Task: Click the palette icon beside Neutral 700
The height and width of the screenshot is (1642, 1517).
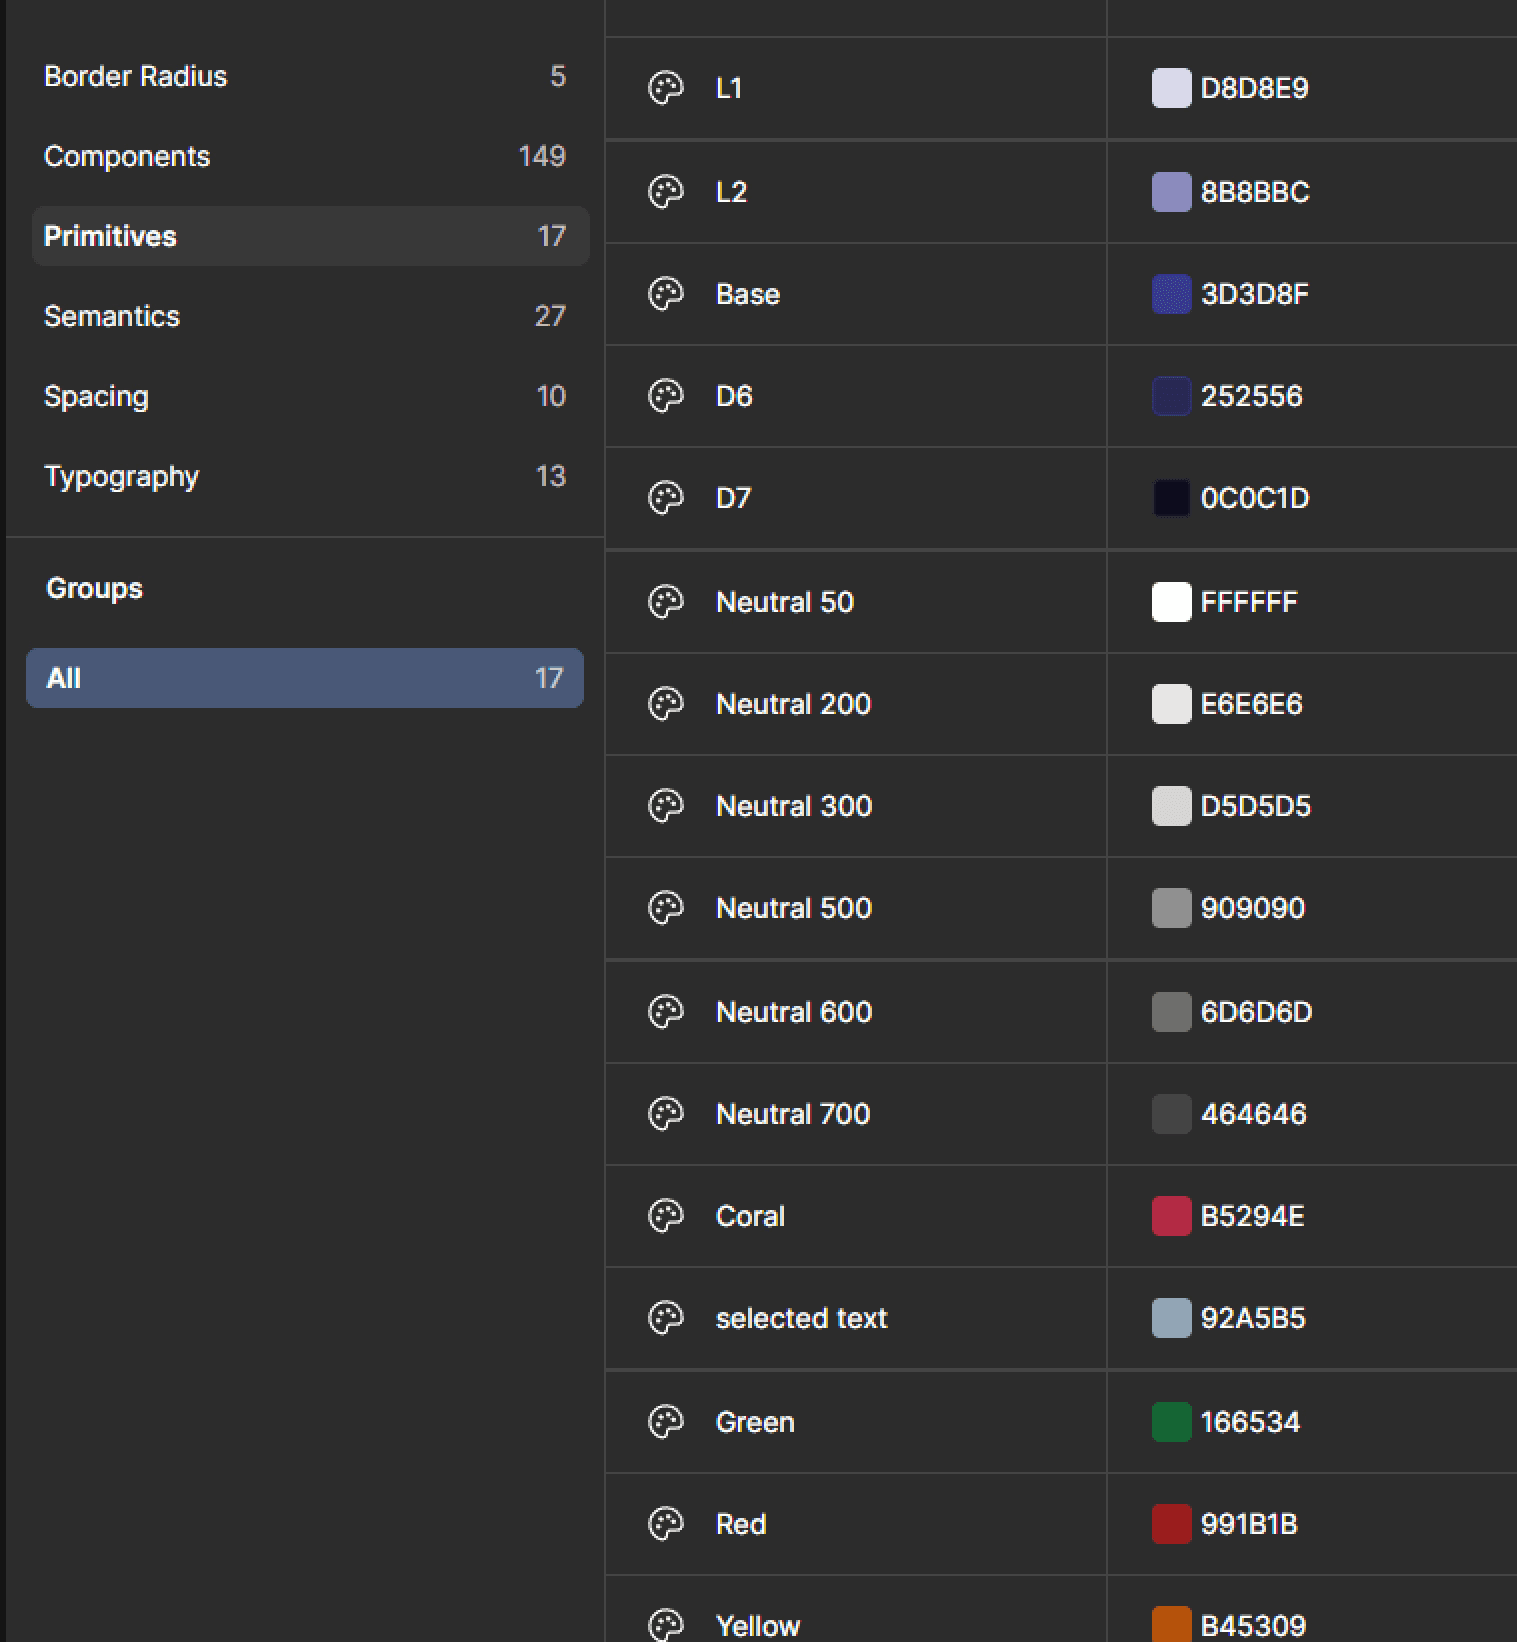Action: [666, 1114]
